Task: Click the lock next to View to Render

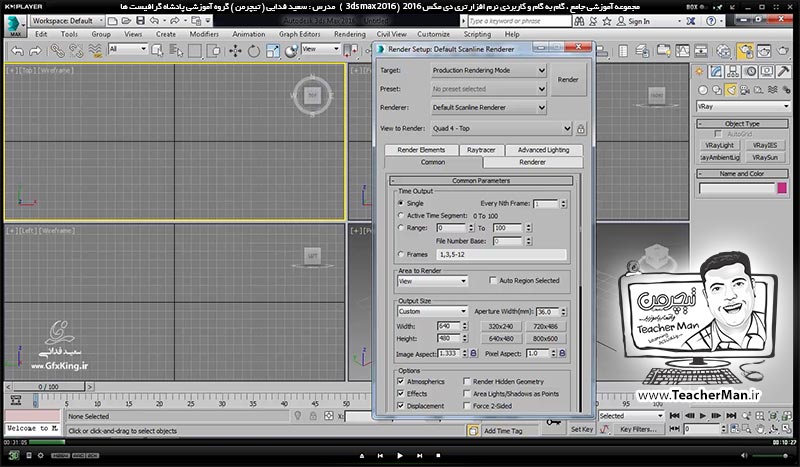Action: click(x=581, y=129)
